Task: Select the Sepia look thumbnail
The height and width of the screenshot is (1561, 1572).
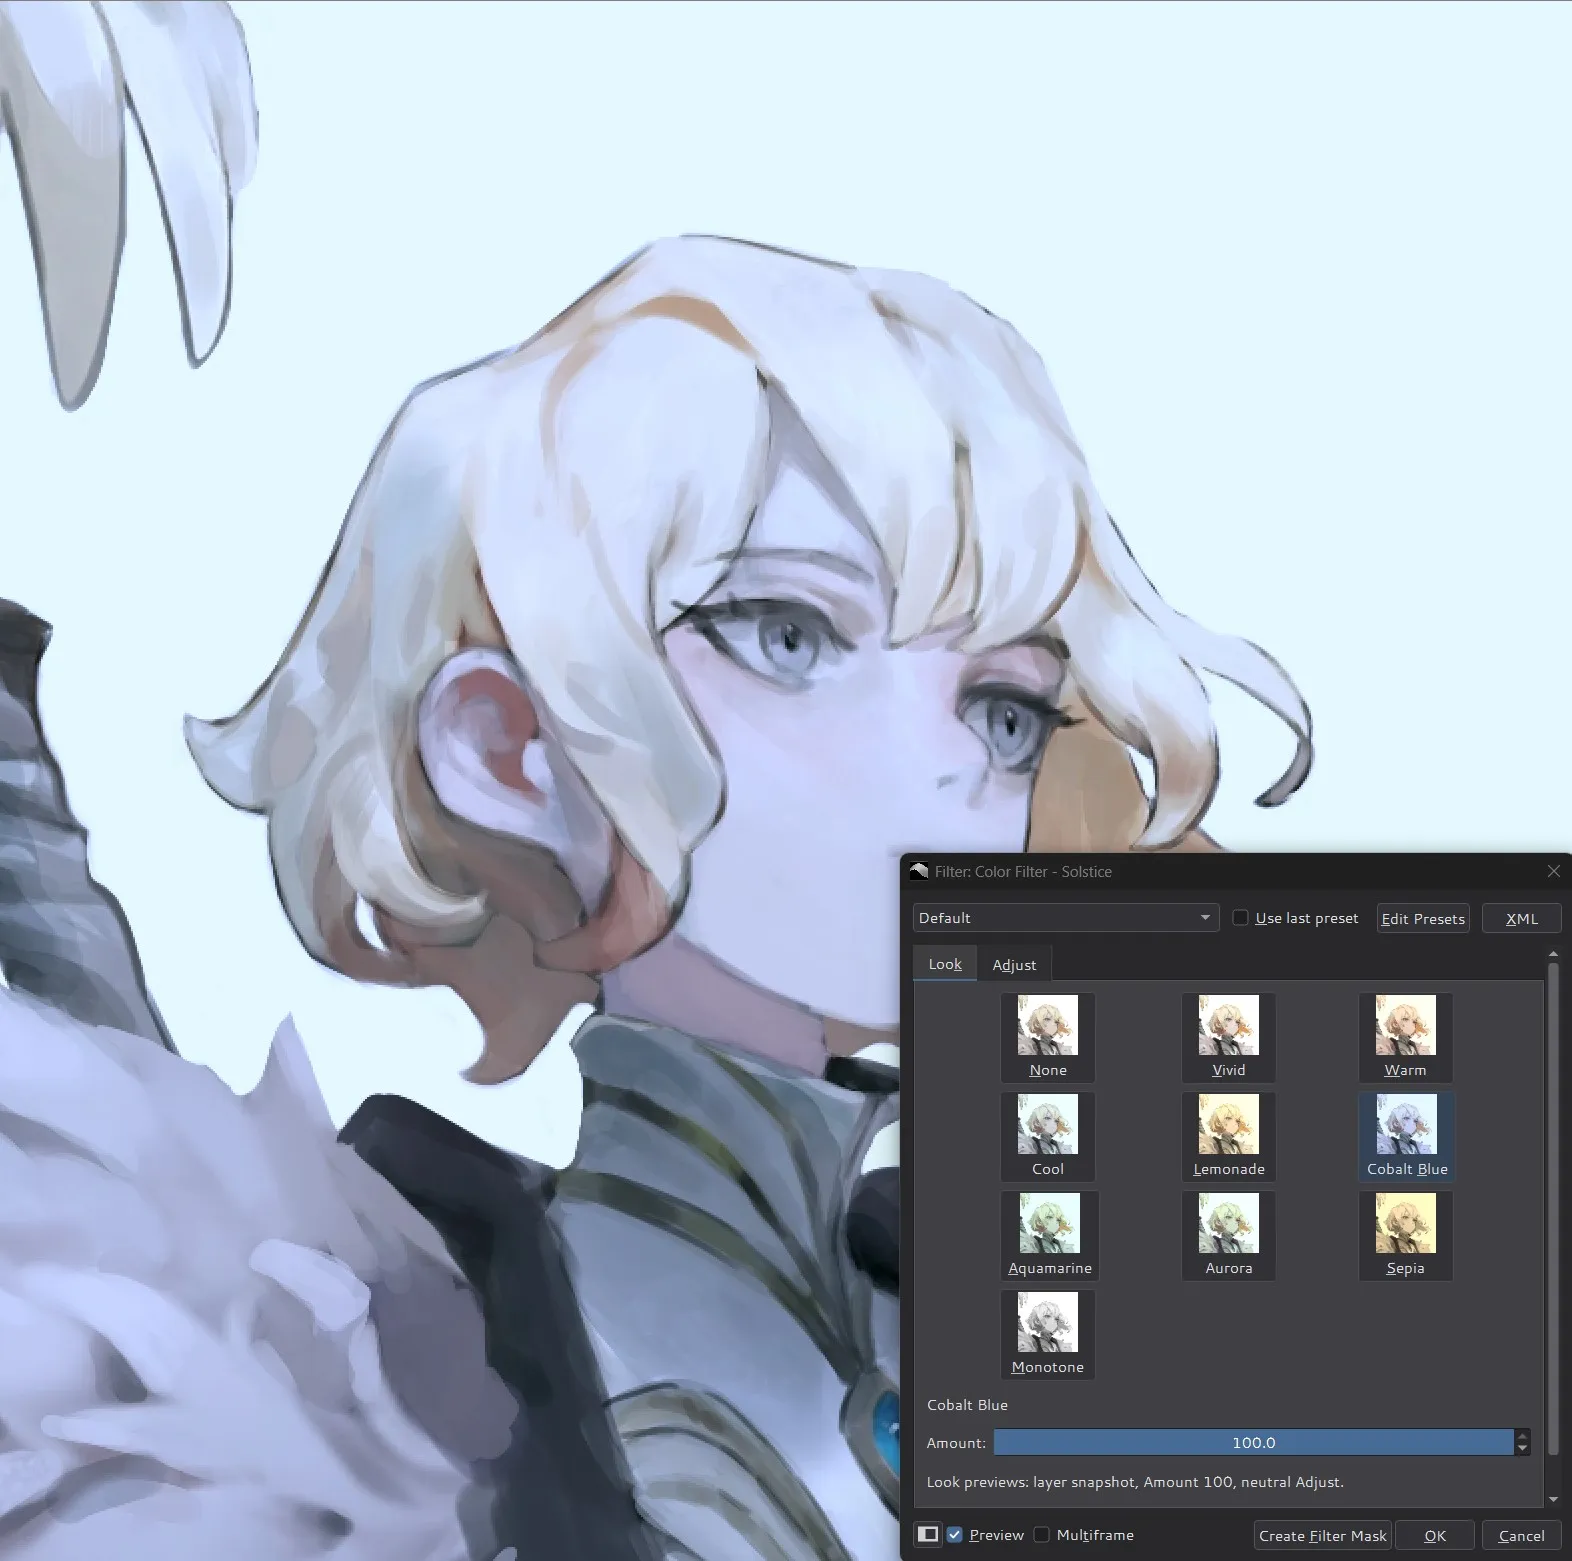Action: 1405,1235
